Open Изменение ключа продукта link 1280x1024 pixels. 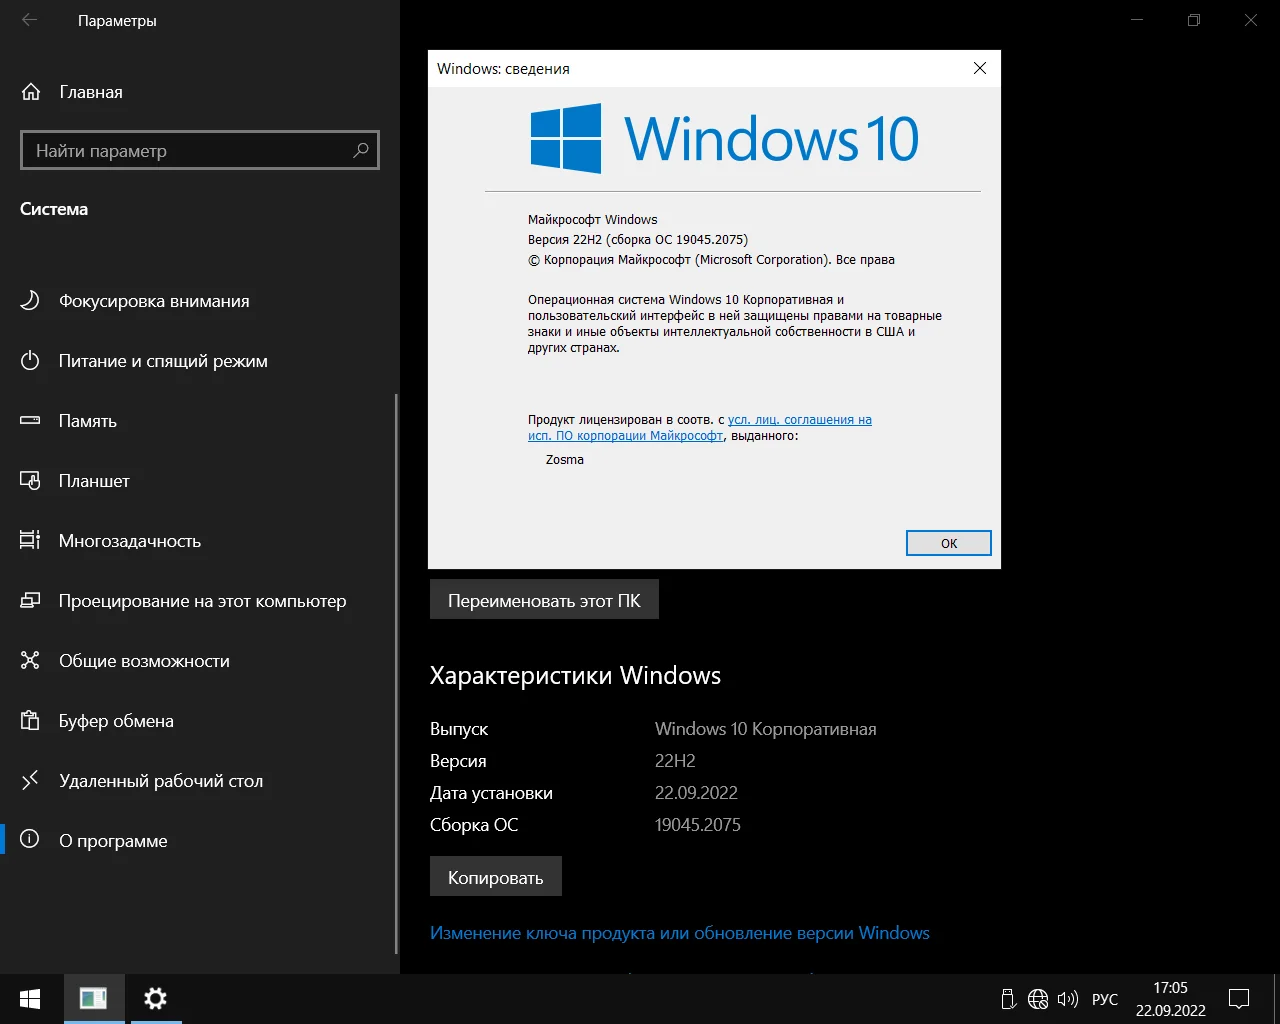click(680, 933)
